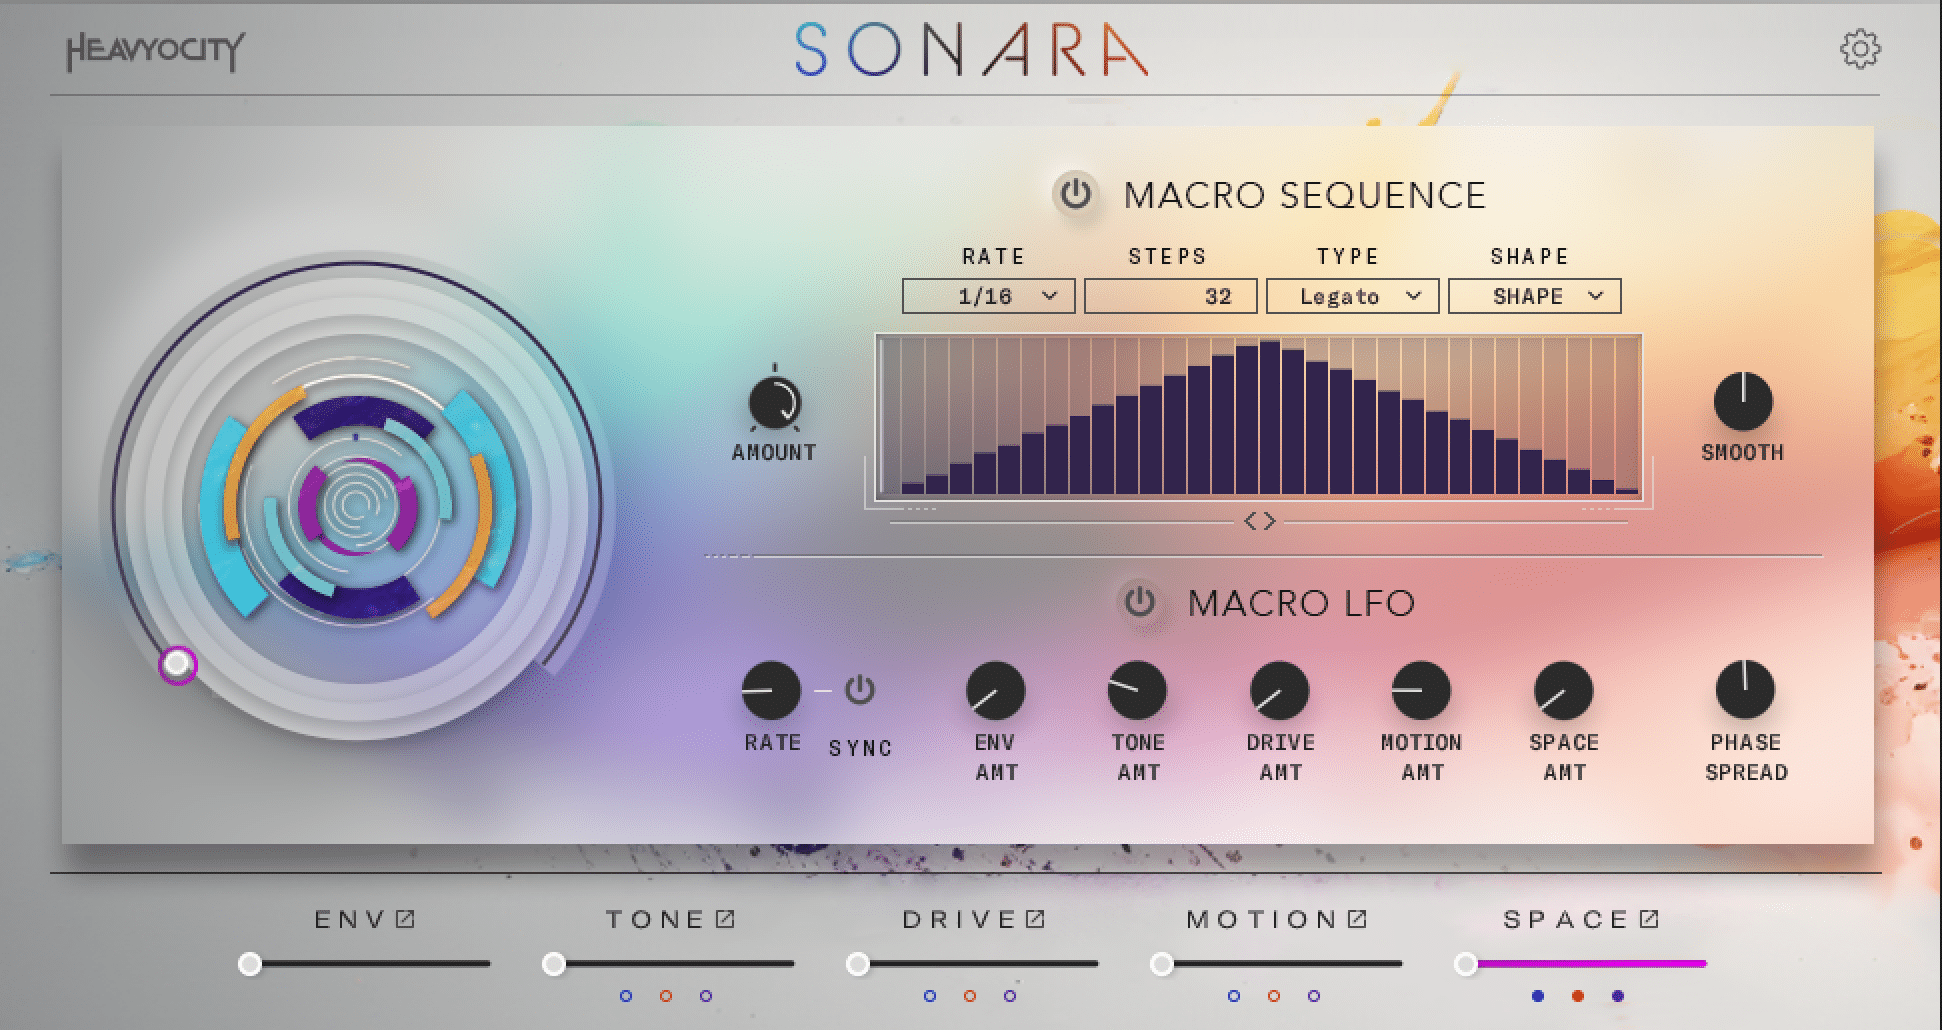This screenshot has width=1942, height=1030.
Task: Select the orange middle dot under DRIVE
Action: 970,996
